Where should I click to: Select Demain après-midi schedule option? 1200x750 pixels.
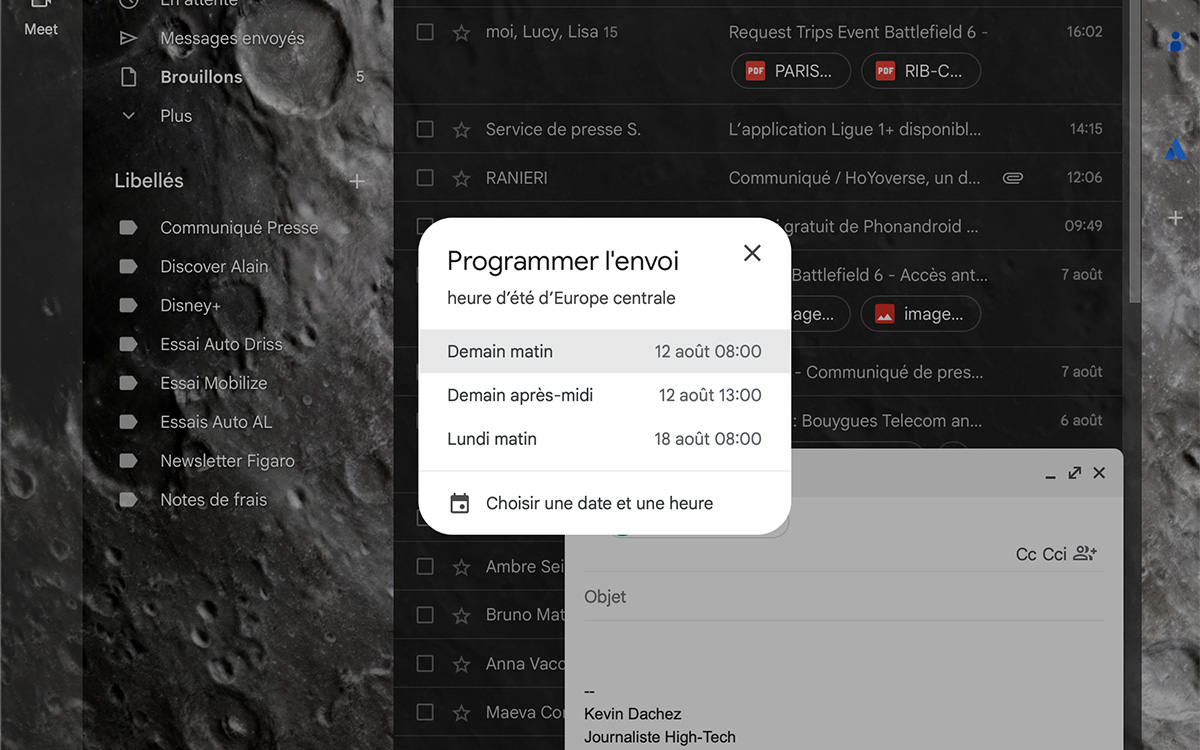(604, 395)
